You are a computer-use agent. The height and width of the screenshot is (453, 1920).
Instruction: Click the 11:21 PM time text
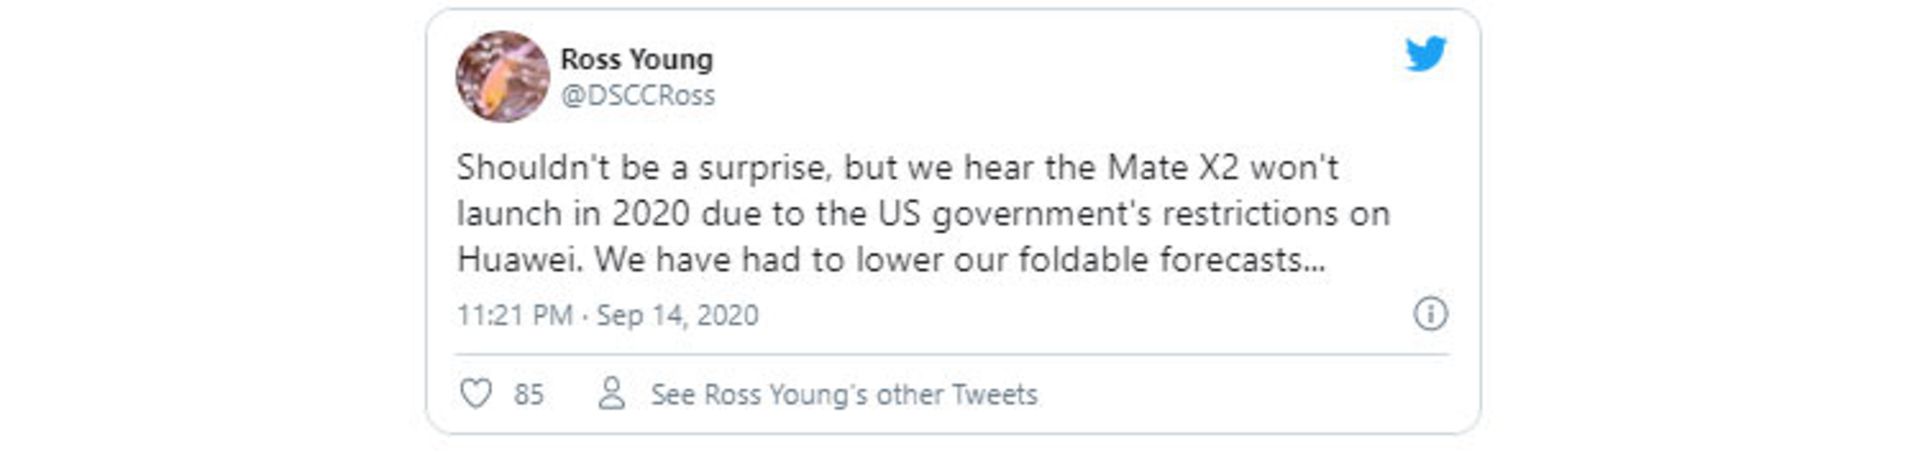click(x=514, y=315)
